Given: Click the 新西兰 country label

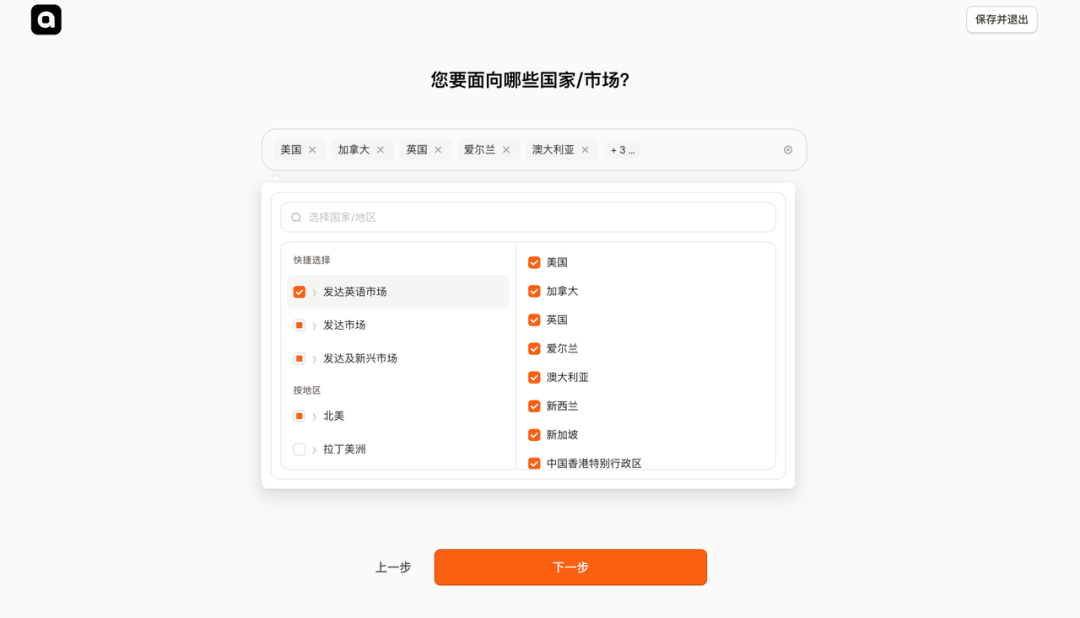Looking at the screenshot, I should coord(562,406).
